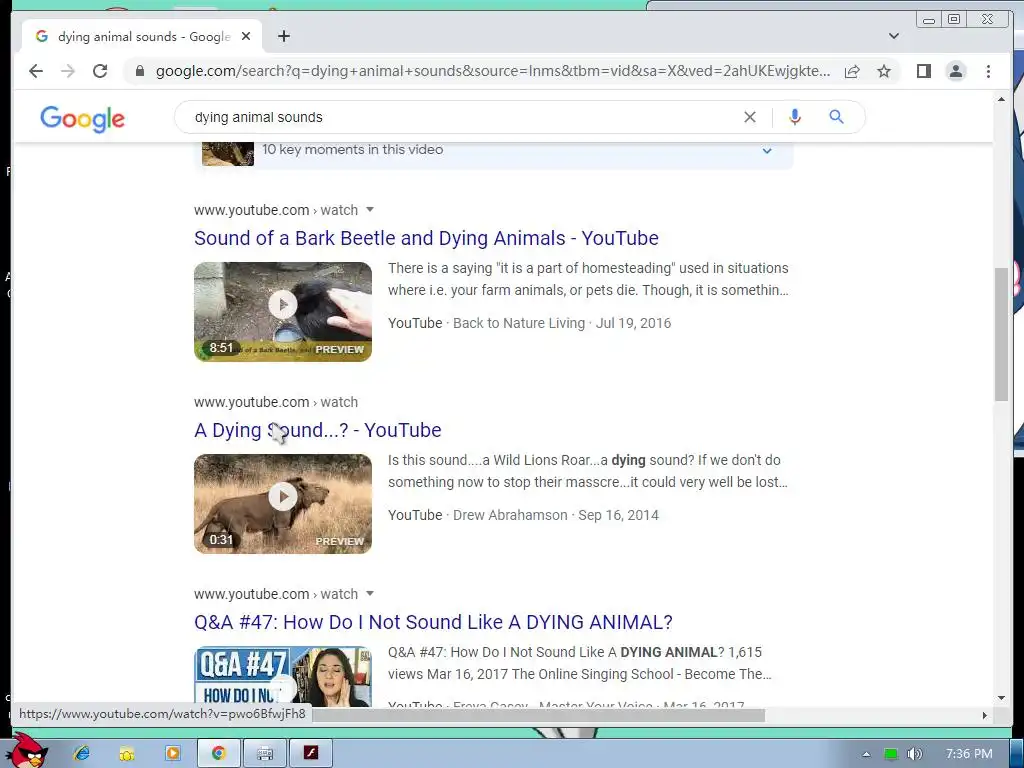Click into the 'dying animal sounds' search field

click(x=457, y=117)
